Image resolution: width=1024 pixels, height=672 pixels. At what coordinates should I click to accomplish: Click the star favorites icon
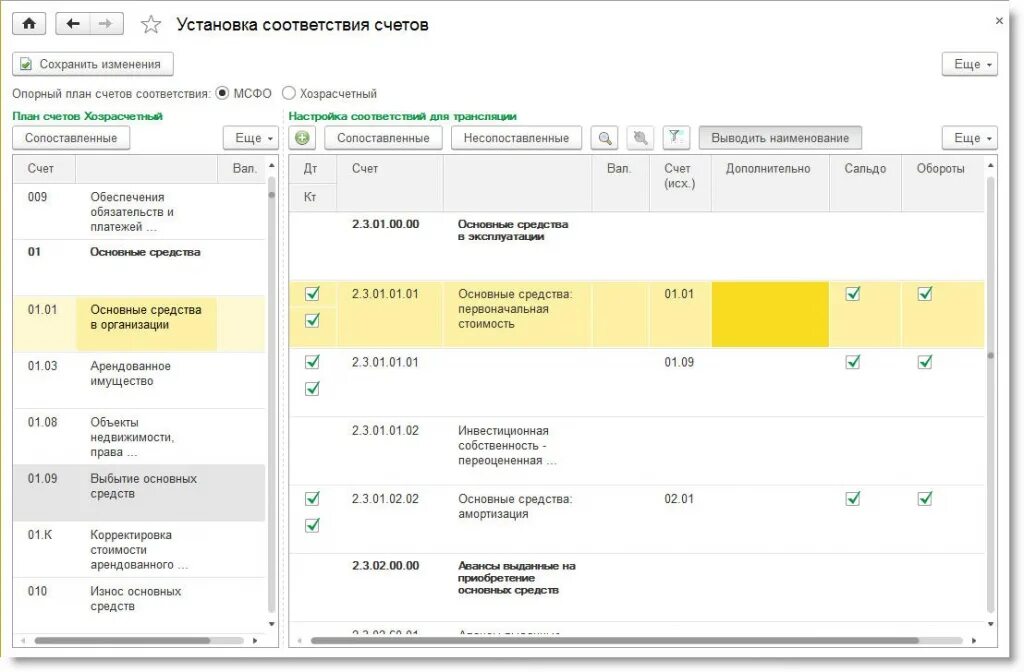point(151,22)
